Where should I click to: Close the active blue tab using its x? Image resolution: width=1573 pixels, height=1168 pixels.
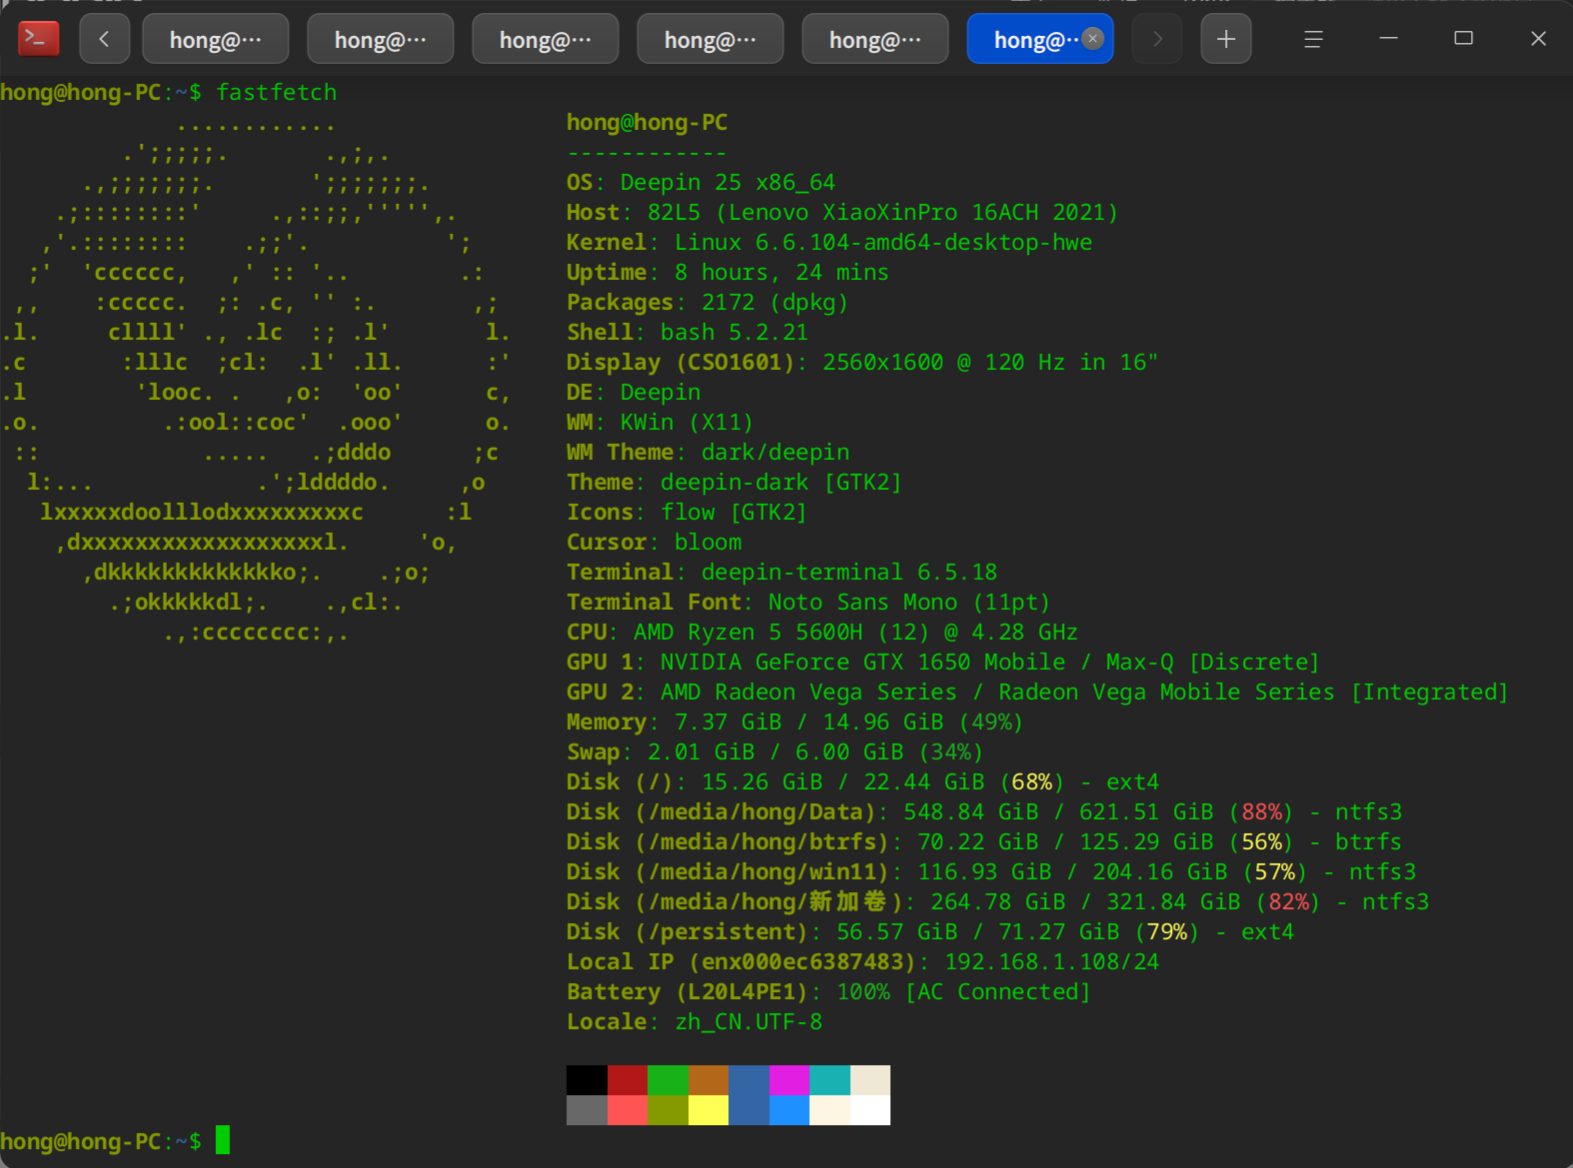coord(1093,38)
